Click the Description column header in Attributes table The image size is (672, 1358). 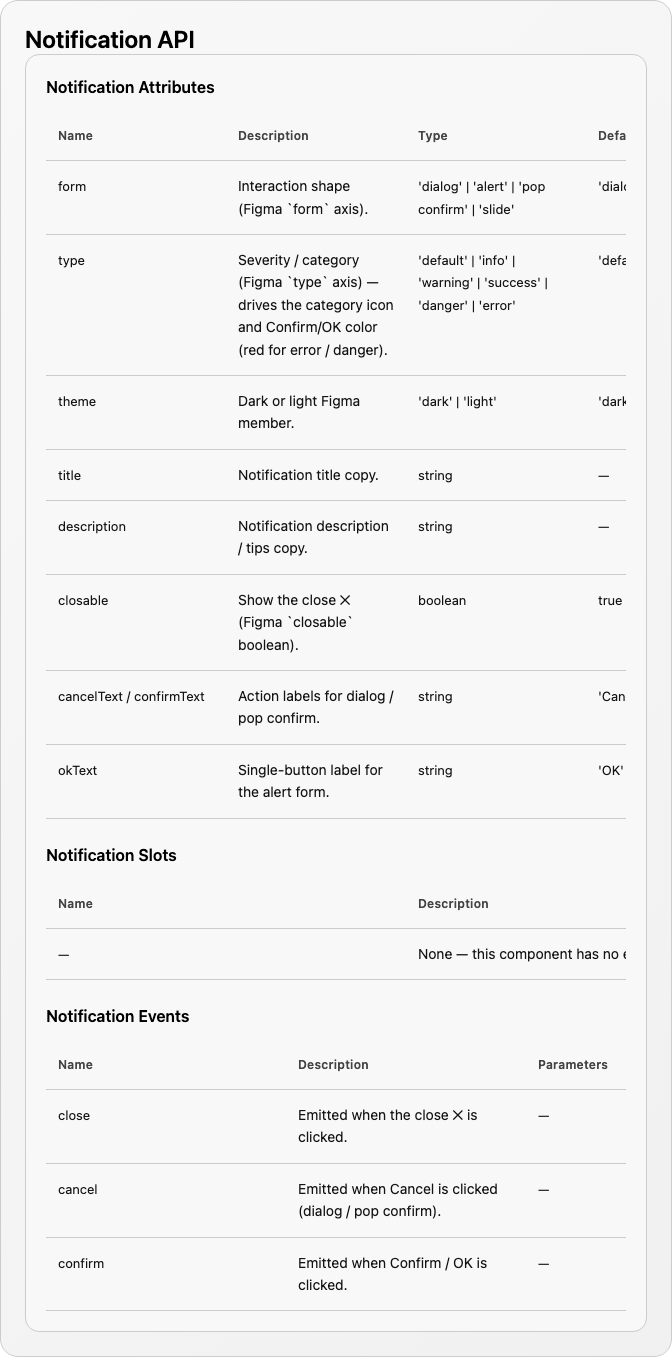273,136
